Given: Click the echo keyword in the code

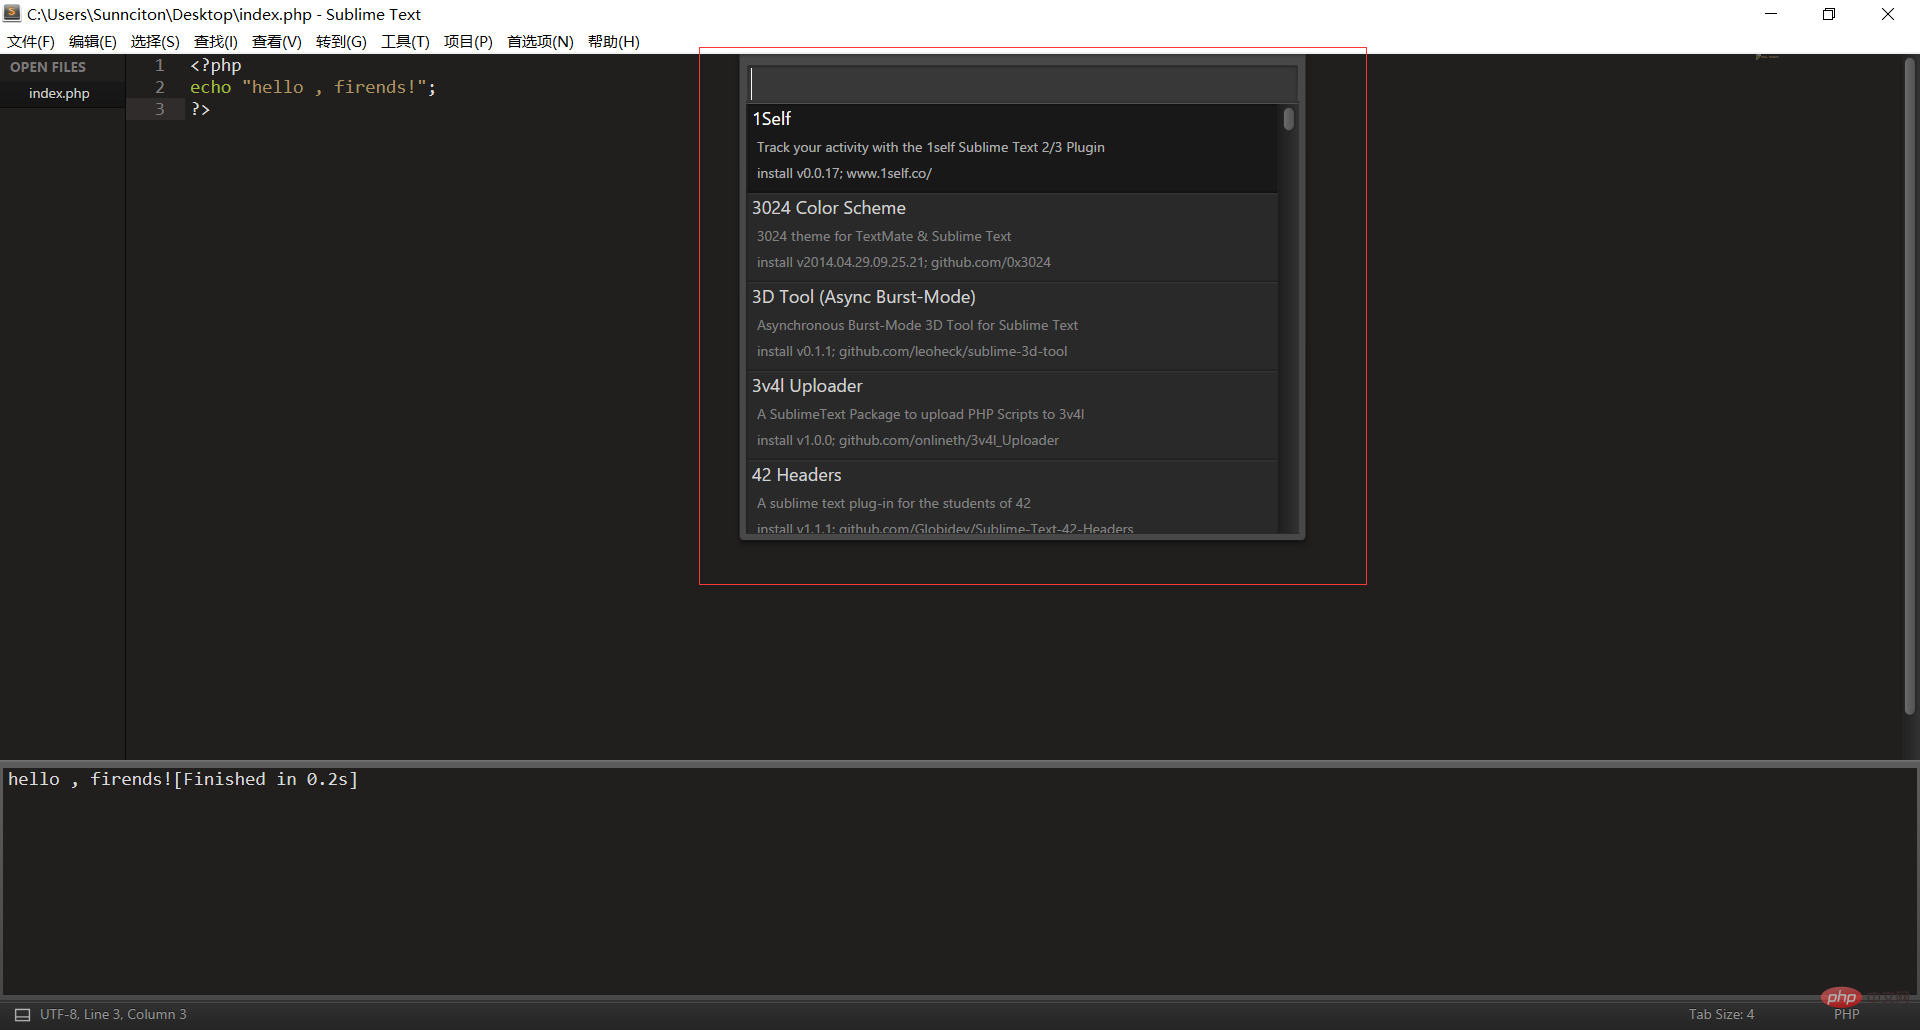Looking at the screenshot, I should (210, 87).
